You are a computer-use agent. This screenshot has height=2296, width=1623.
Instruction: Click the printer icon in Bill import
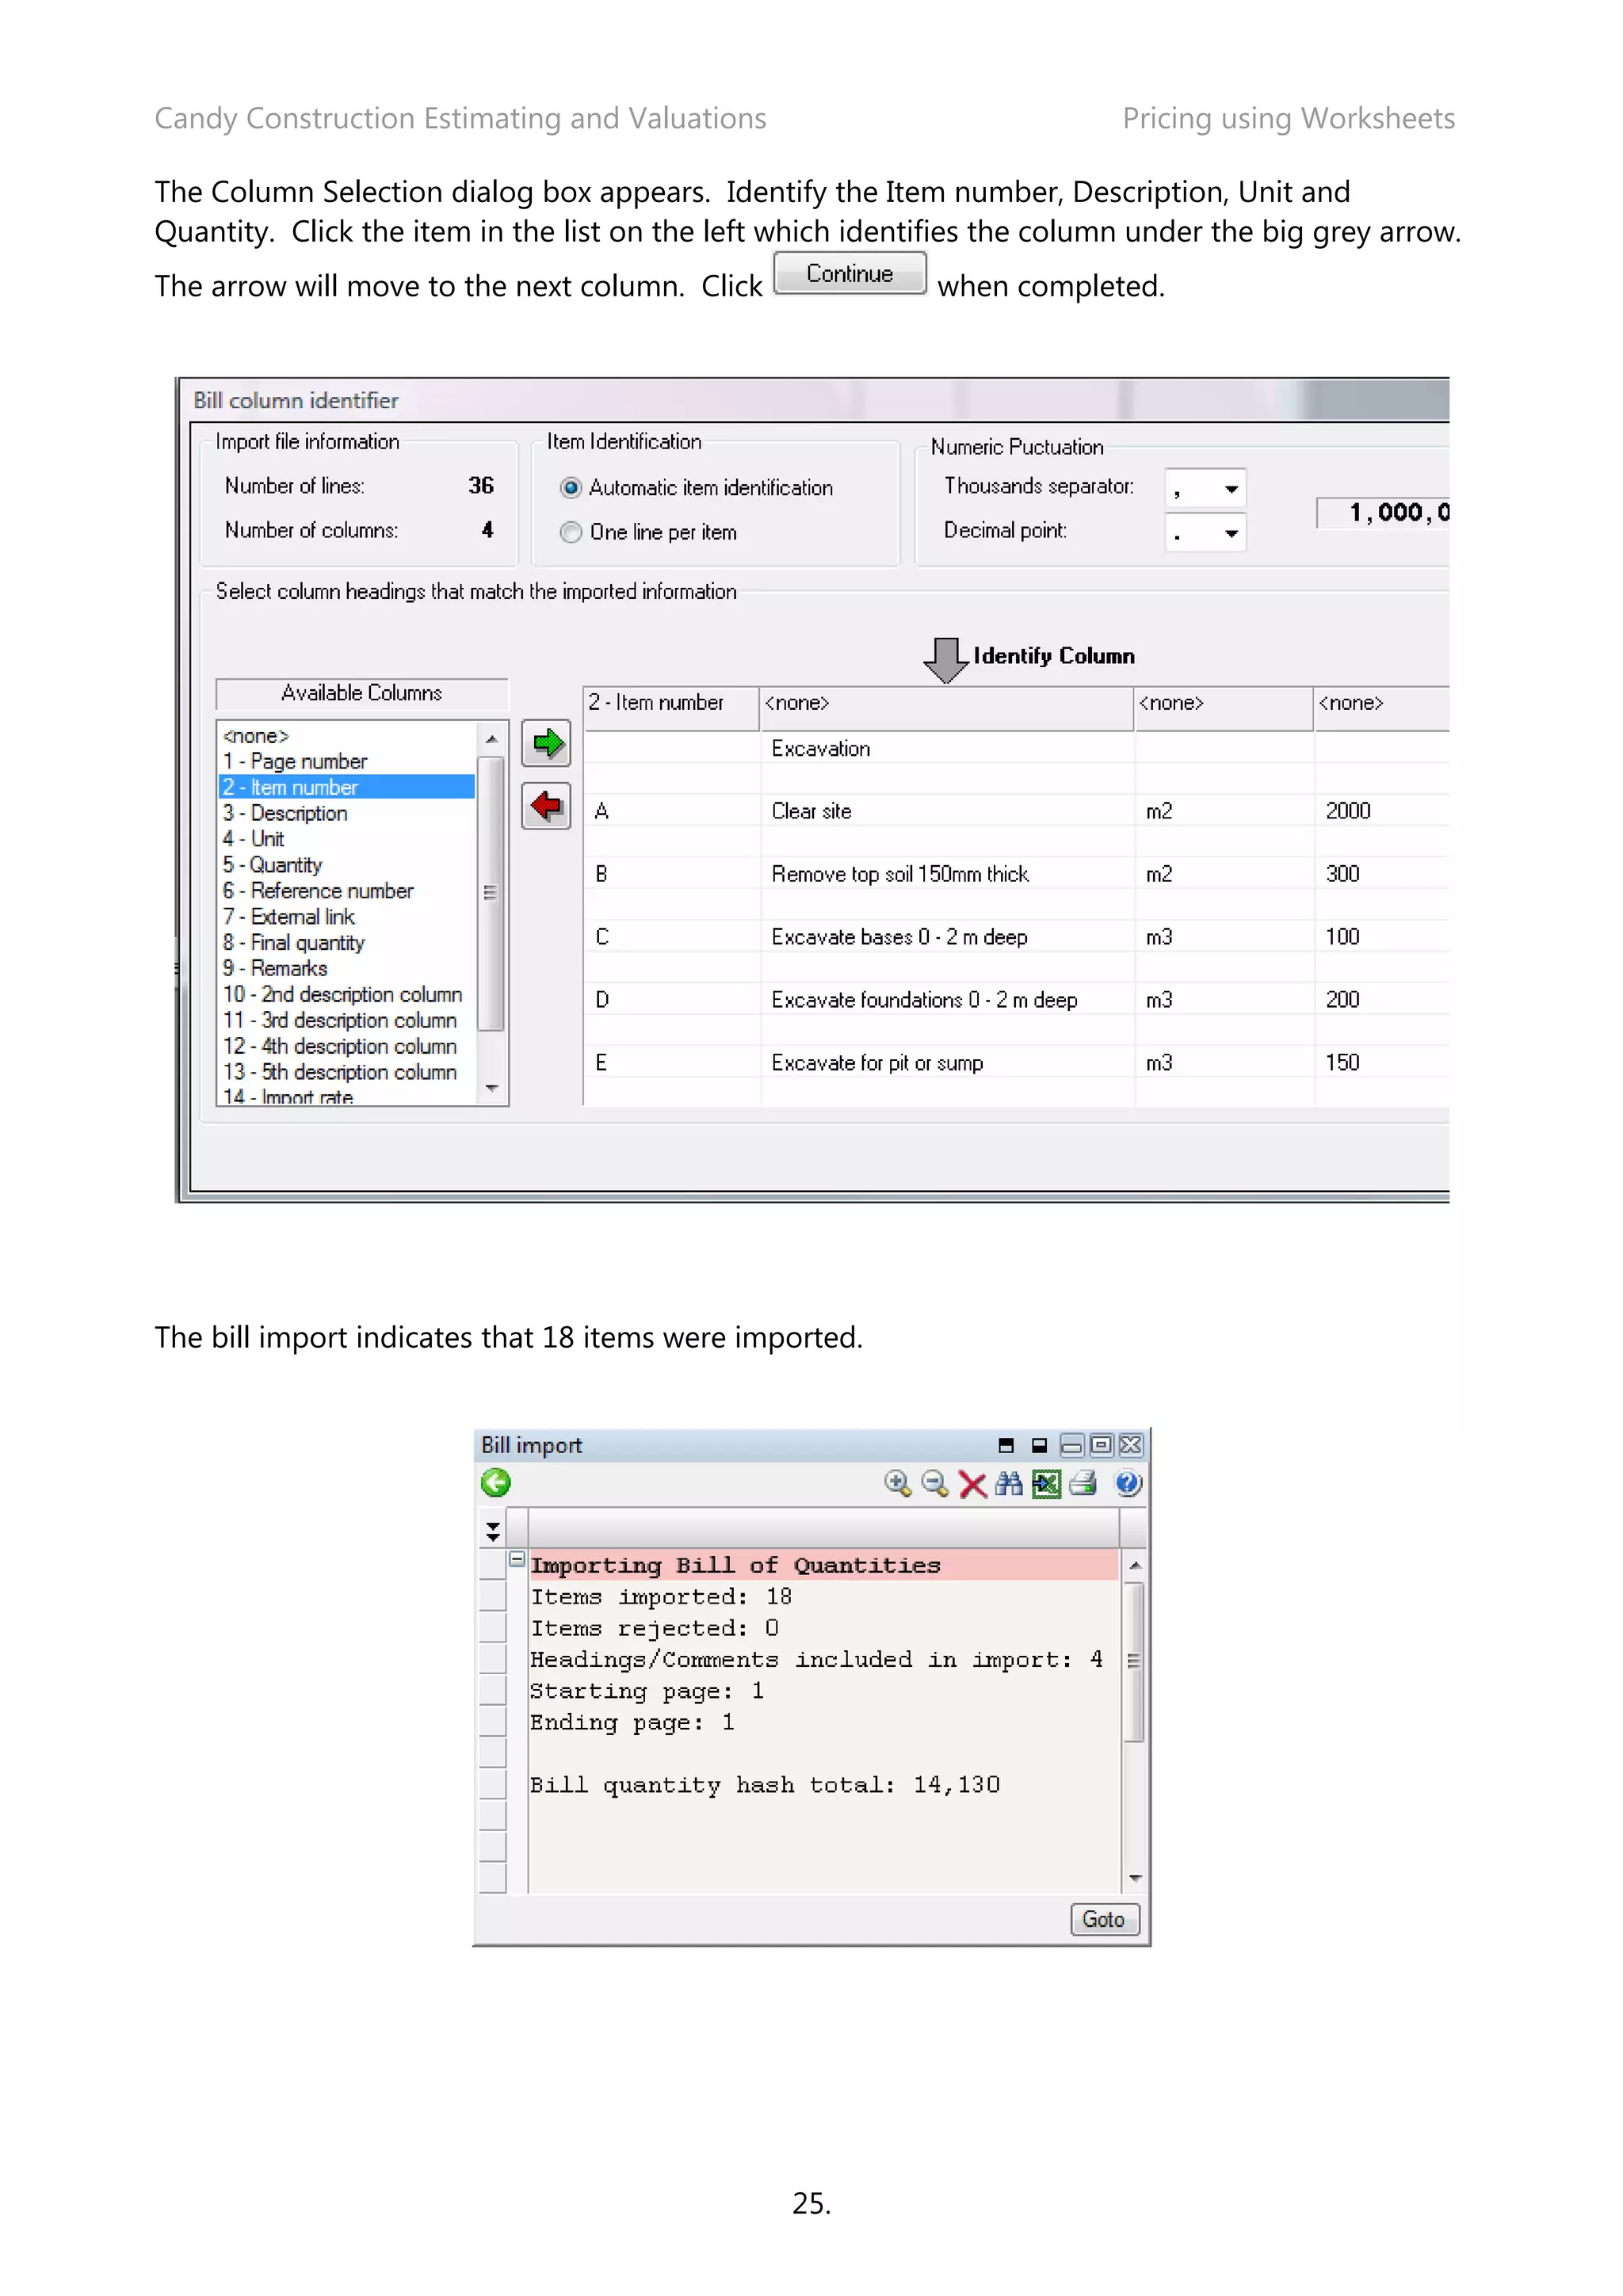pos(1083,1484)
